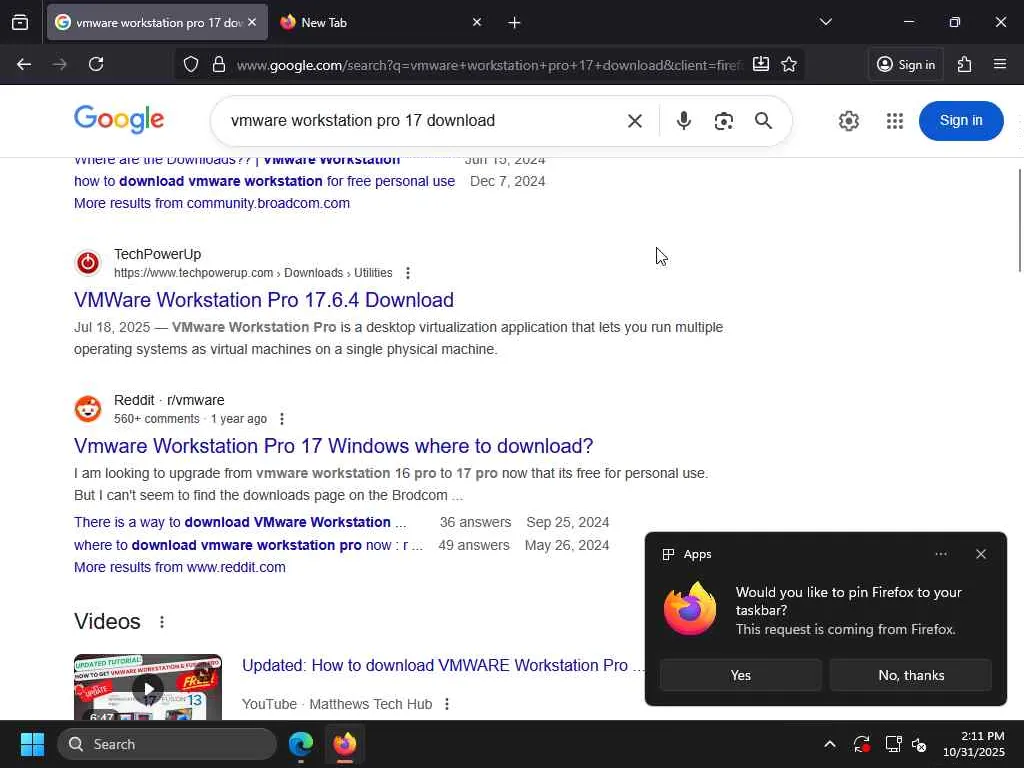This screenshot has height=768, width=1024.
Task: Click the blue Google Sign in button
Action: (x=961, y=121)
